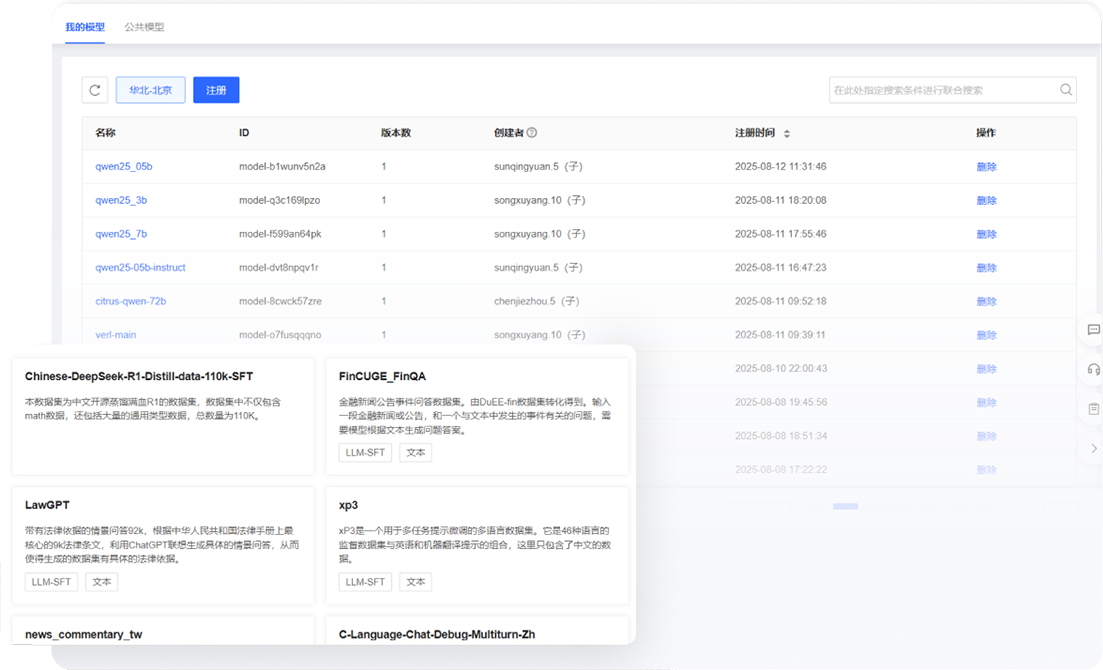
Task: Open the chat feedback icon on right sidebar
Action: (x=1092, y=330)
